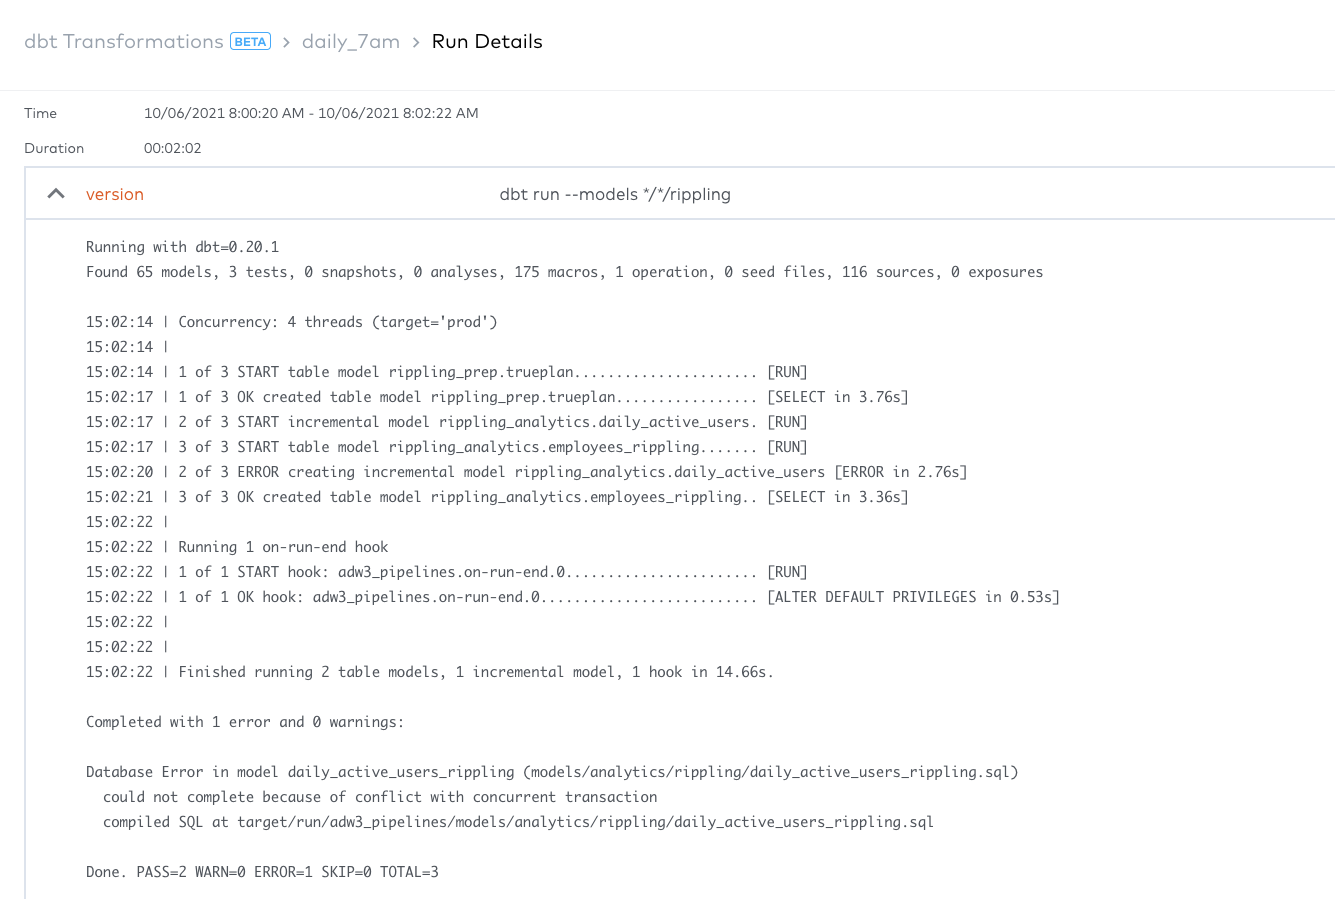This screenshot has height=899, width=1335.
Task: Click the Duration value 00:02:02
Action: [x=171, y=148]
